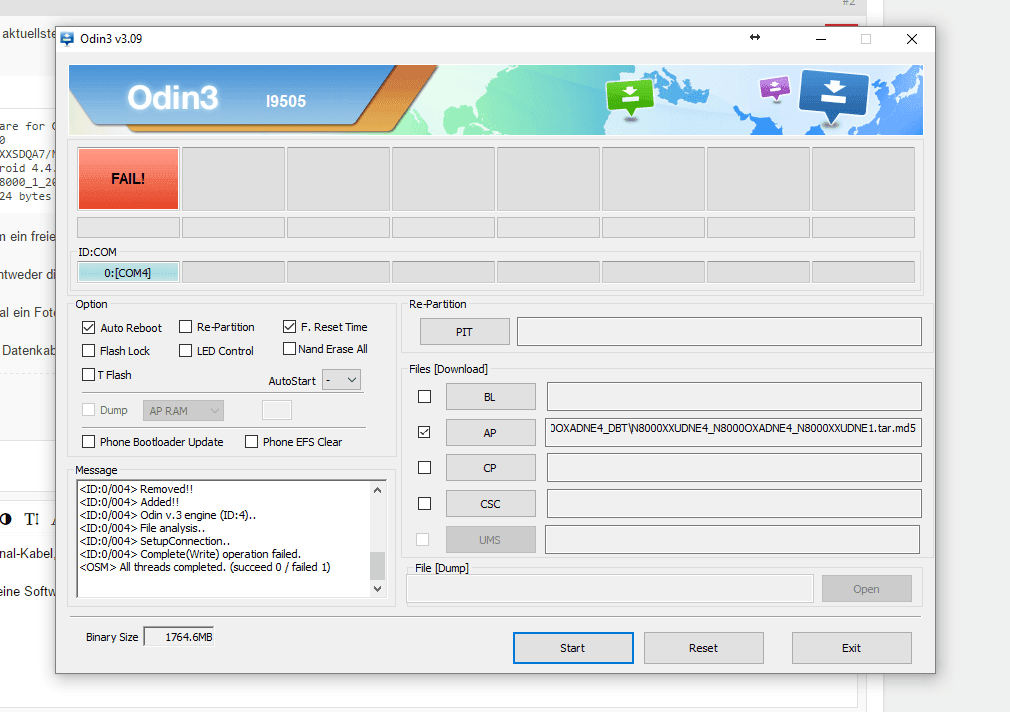Click 'Complete(Write) operation failed.' log line
The image size is (1010, 712).
pyautogui.click(x=190, y=554)
